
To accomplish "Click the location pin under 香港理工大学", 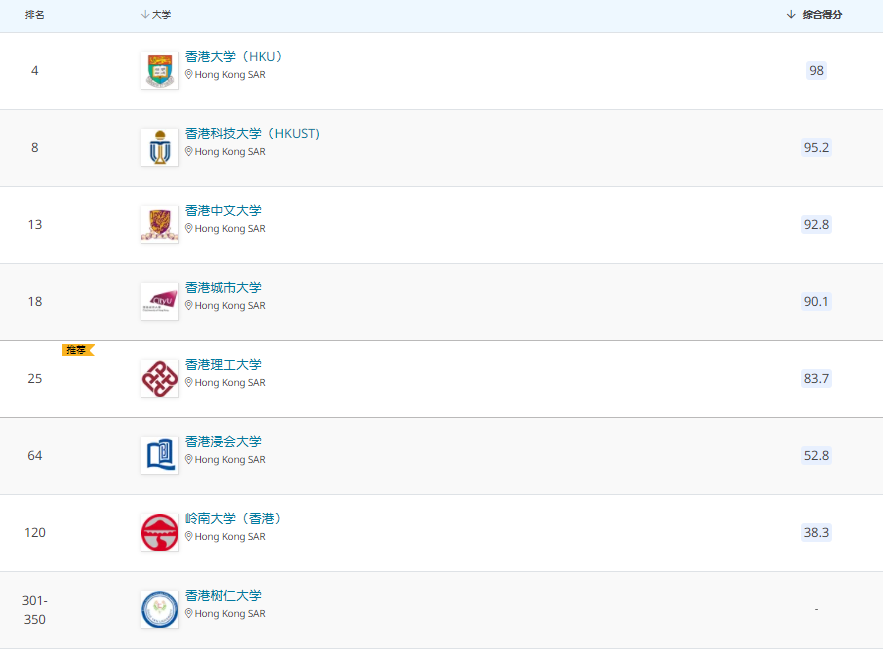I will [x=189, y=383].
